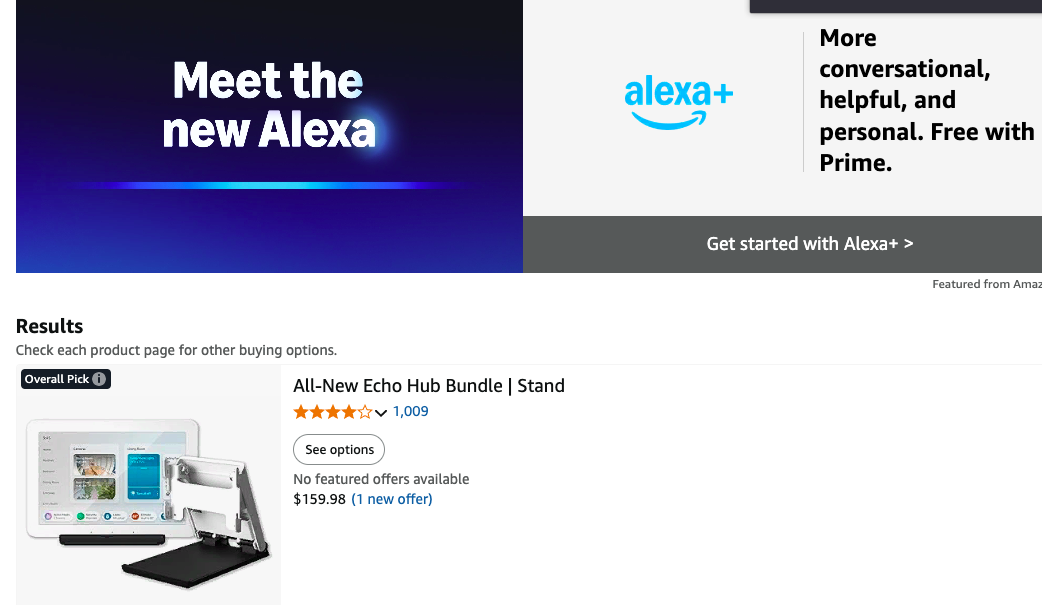Open the 1,009 ratings link
Image resolution: width=1042 pixels, height=605 pixels.
pyautogui.click(x=410, y=411)
